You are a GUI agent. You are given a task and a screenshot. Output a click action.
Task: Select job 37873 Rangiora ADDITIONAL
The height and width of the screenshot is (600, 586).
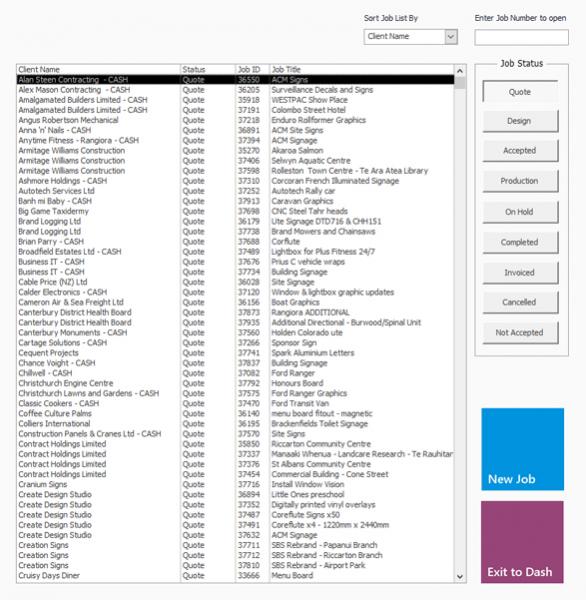[x=235, y=313]
